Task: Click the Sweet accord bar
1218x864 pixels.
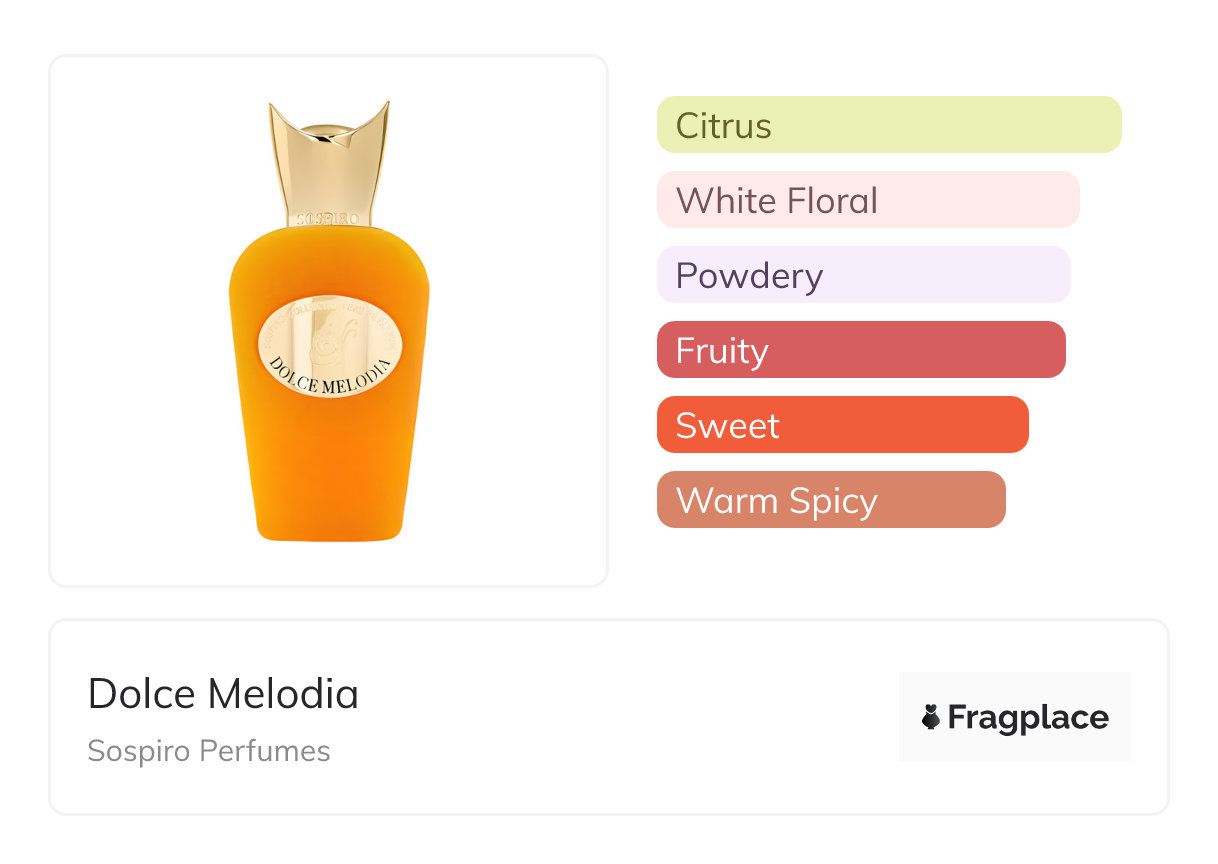Action: (x=842, y=425)
